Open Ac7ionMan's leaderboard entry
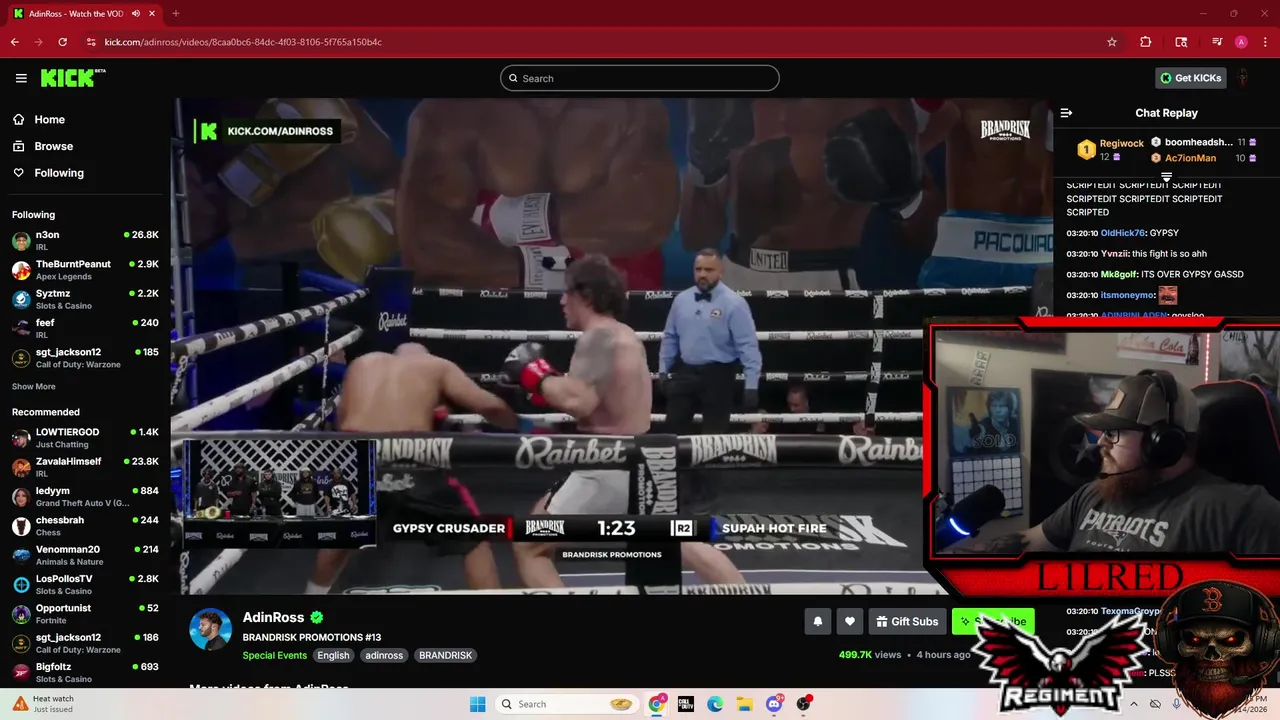1280x720 pixels. tap(1204, 158)
